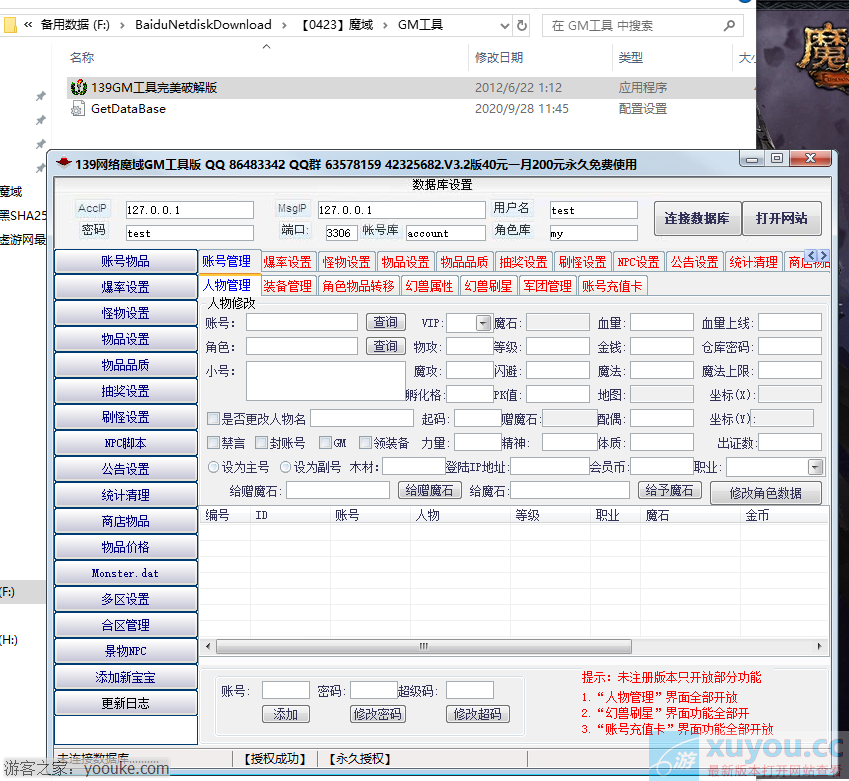Screen dimensions: 849x781
Task: Select the 设为主号 radio option
Action: (x=214, y=467)
